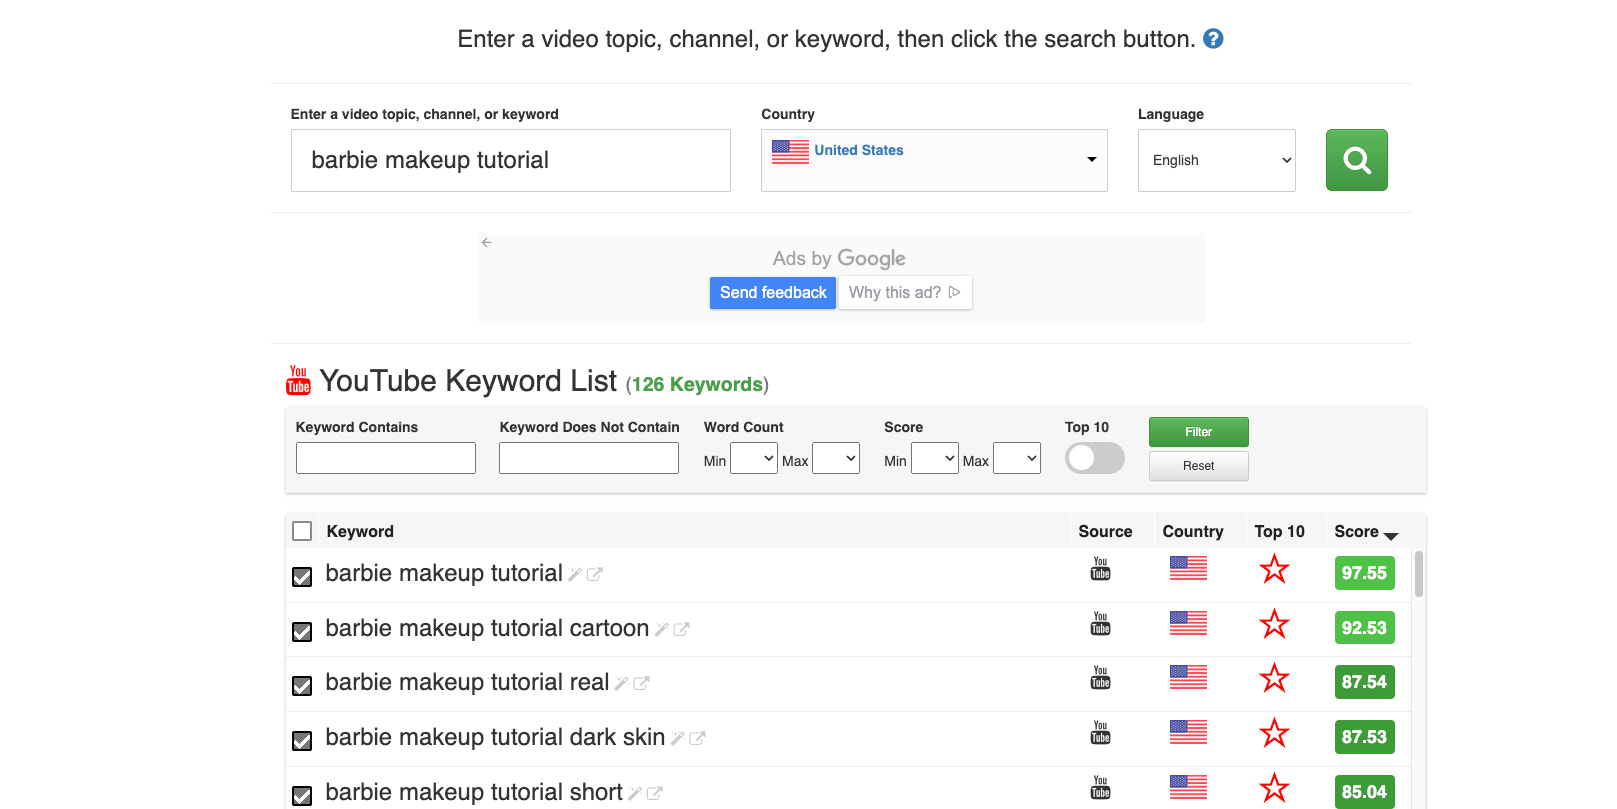1617x809 pixels.
Task: Click the Country column header
Action: click(1193, 532)
